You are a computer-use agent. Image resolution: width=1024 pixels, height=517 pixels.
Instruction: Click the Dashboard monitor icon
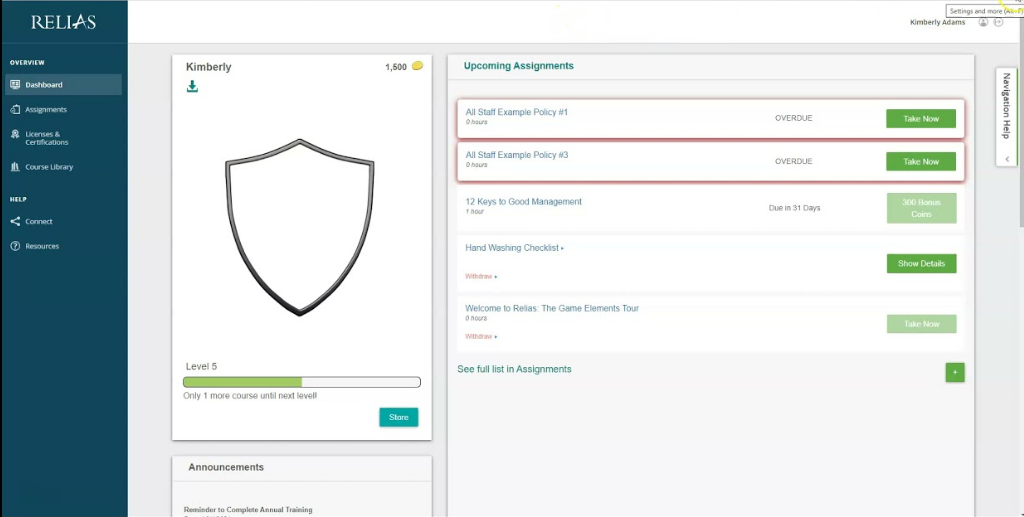click(15, 85)
